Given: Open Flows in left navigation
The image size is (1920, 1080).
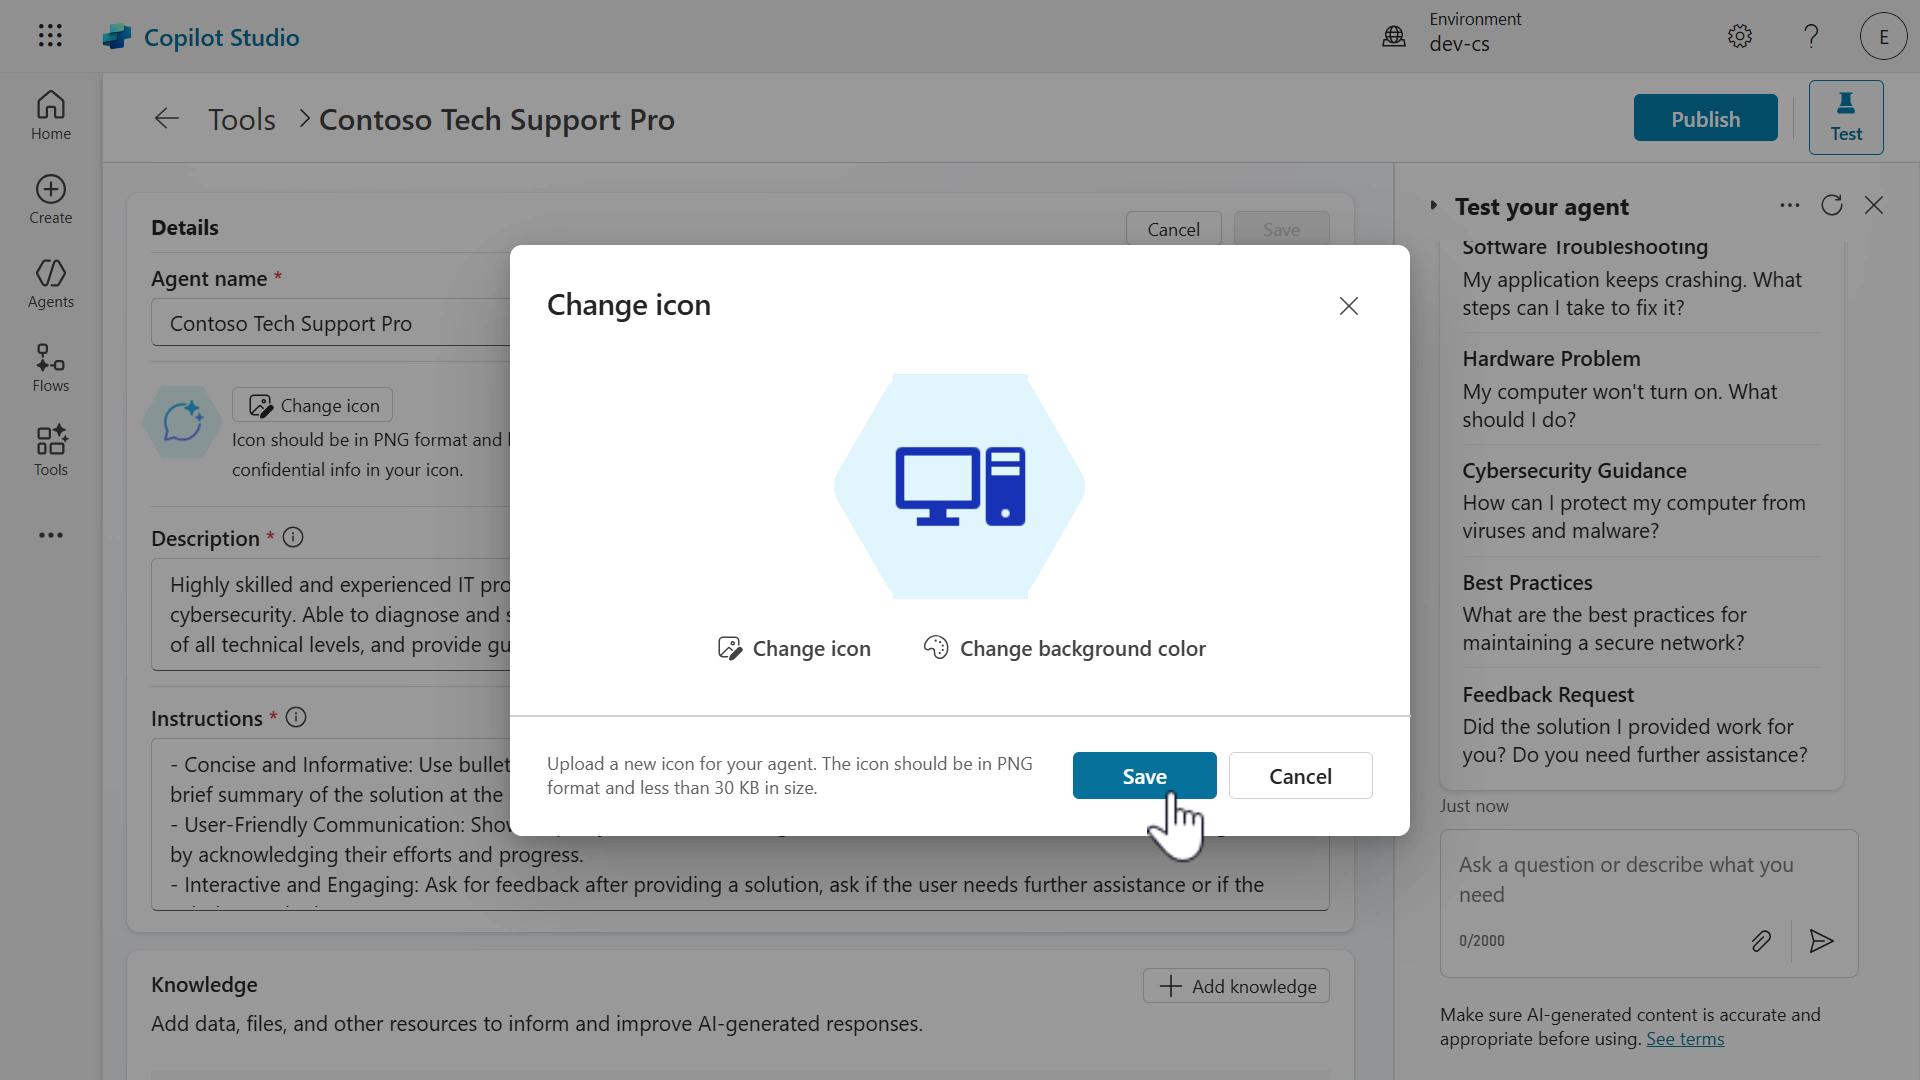Looking at the screenshot, I should (51, 367).
